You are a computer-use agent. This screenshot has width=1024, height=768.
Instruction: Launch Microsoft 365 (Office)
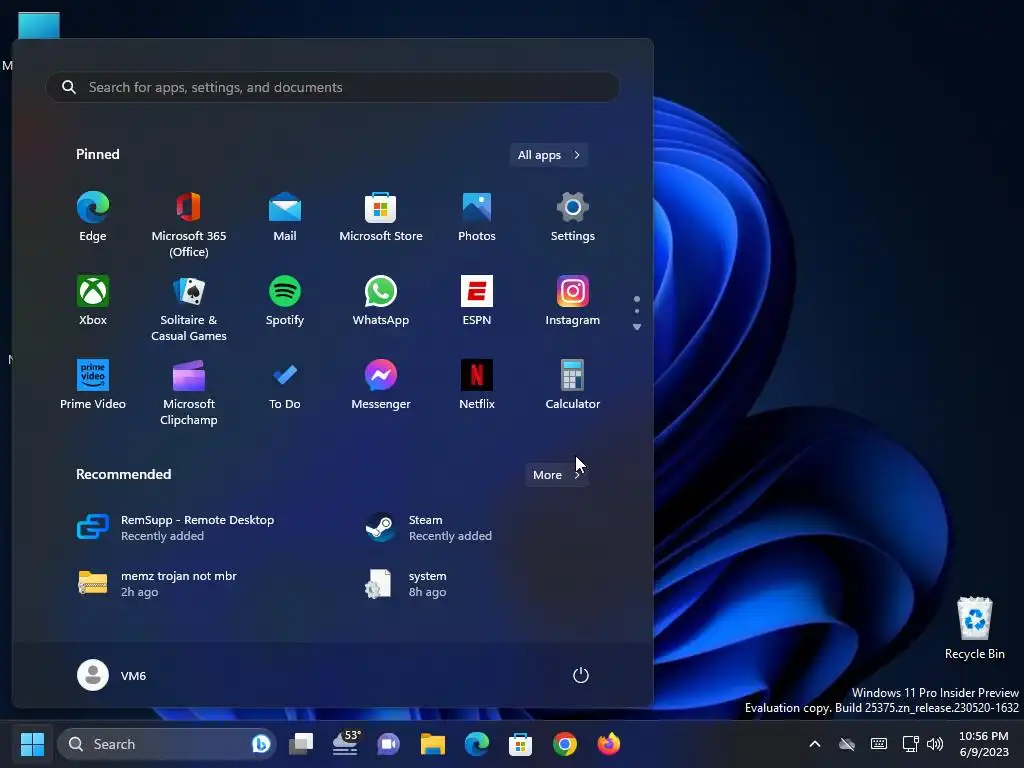pos(189,225)
